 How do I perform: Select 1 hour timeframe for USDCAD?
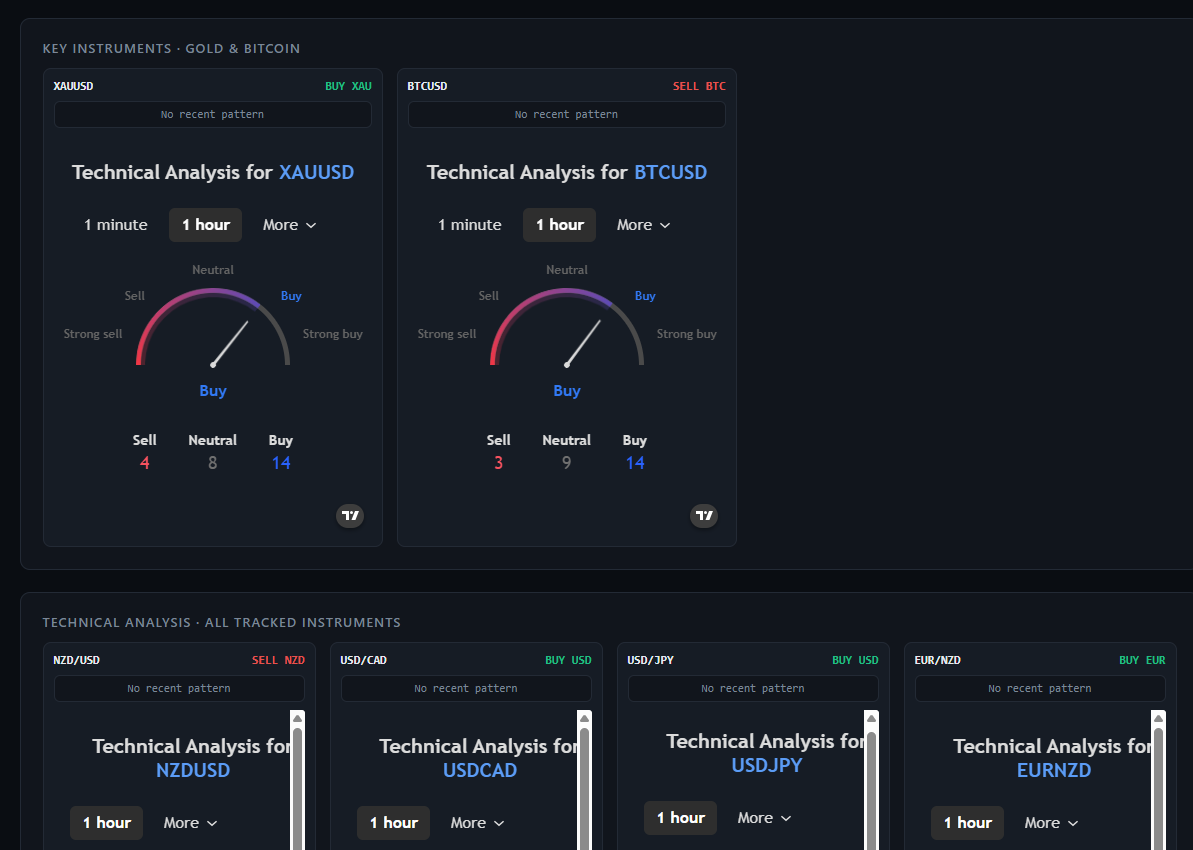coord(393,823)
